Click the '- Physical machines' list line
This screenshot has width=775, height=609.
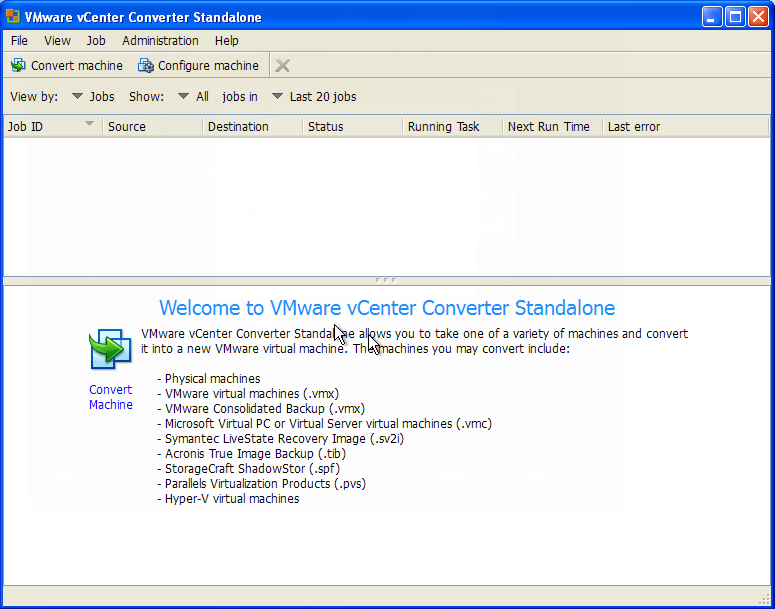209,379
